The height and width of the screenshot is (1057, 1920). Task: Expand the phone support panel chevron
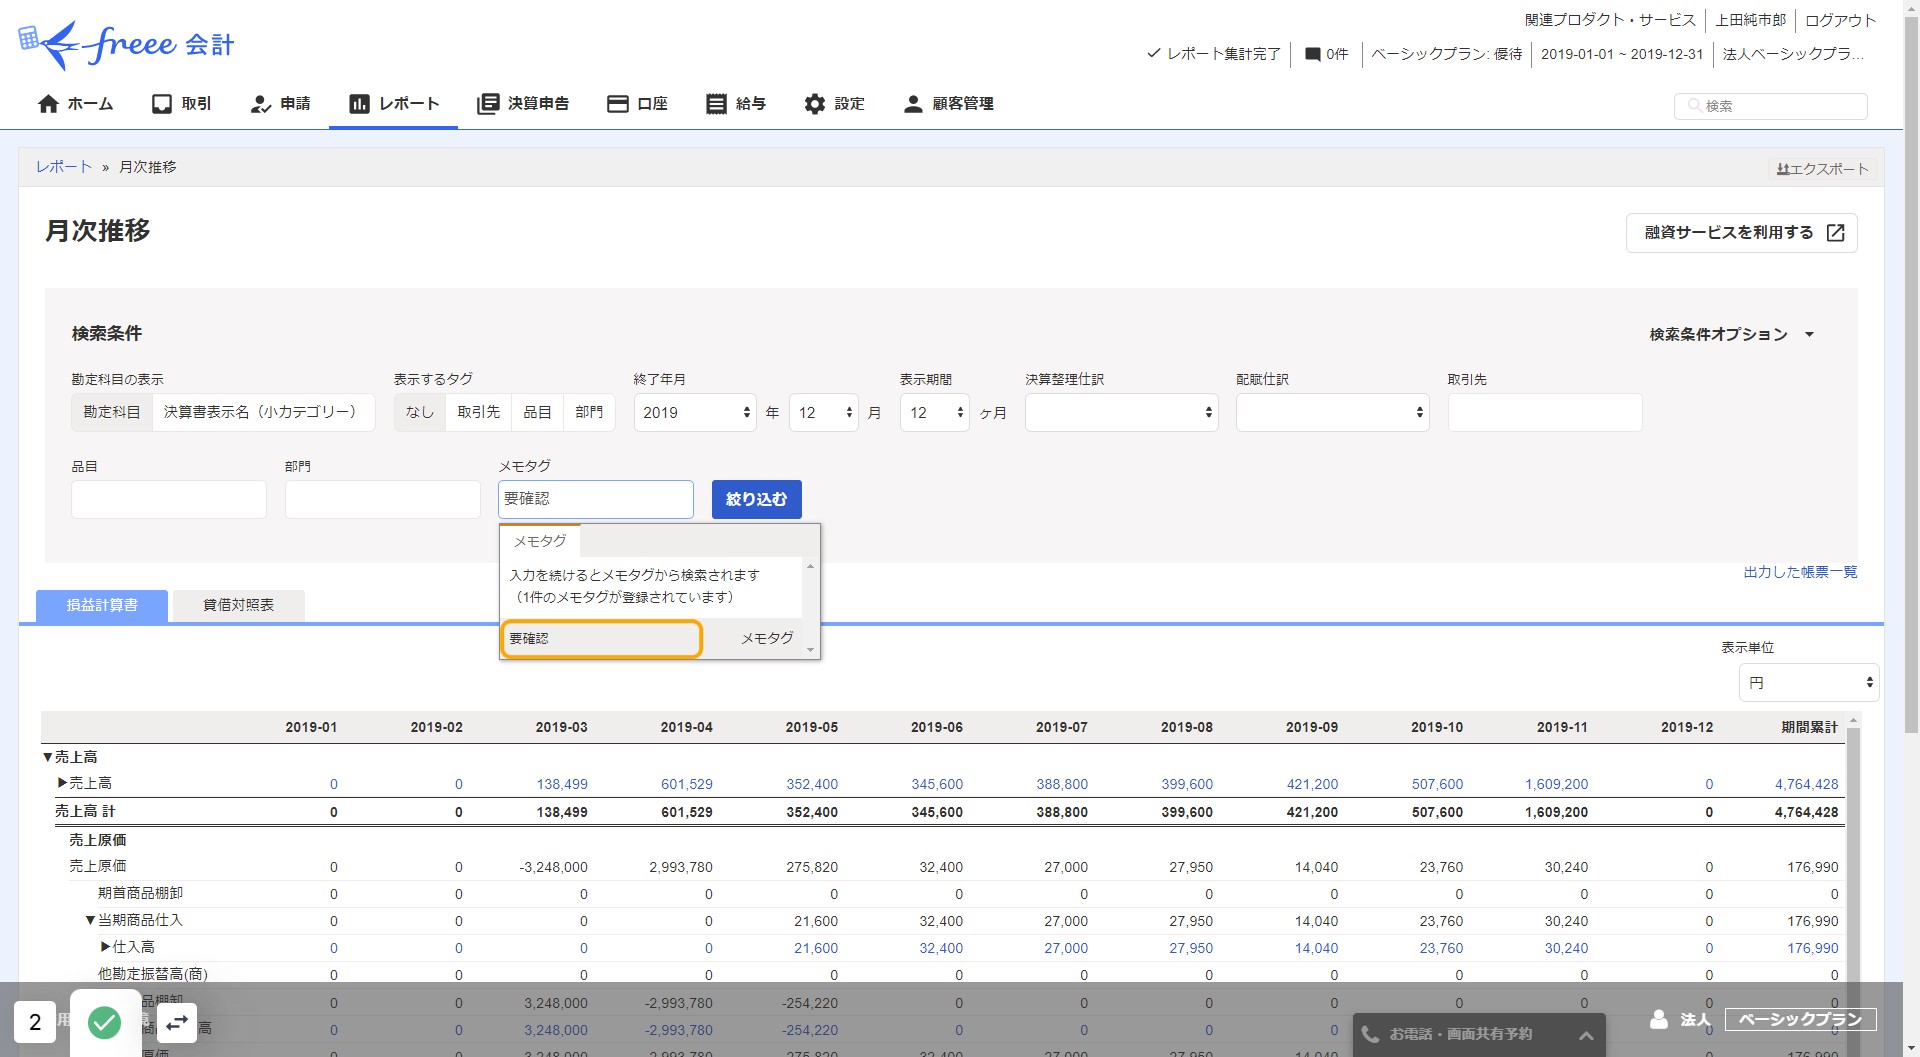[x=1586, y=1036]
